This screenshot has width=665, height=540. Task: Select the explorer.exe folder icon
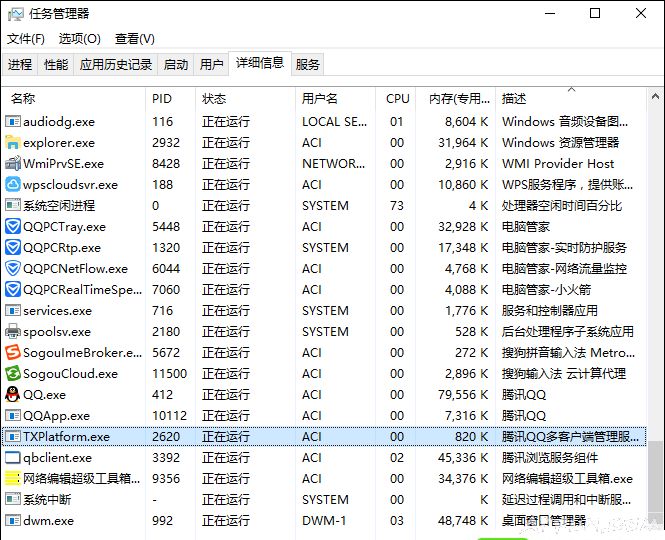tap(13, 142)
